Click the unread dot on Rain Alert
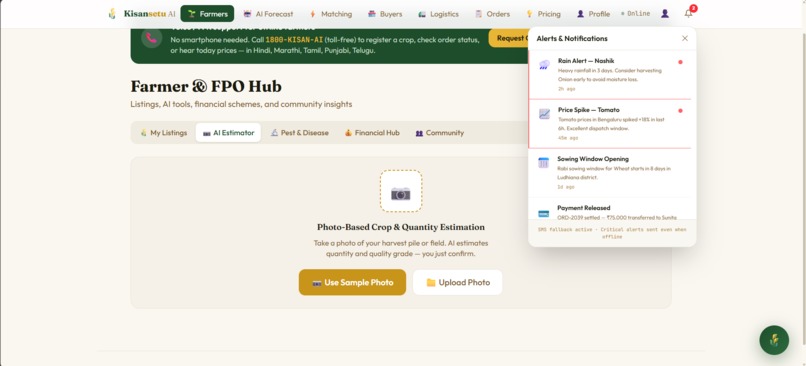Screen dimensions: 806x366 [x=680, y=62]
